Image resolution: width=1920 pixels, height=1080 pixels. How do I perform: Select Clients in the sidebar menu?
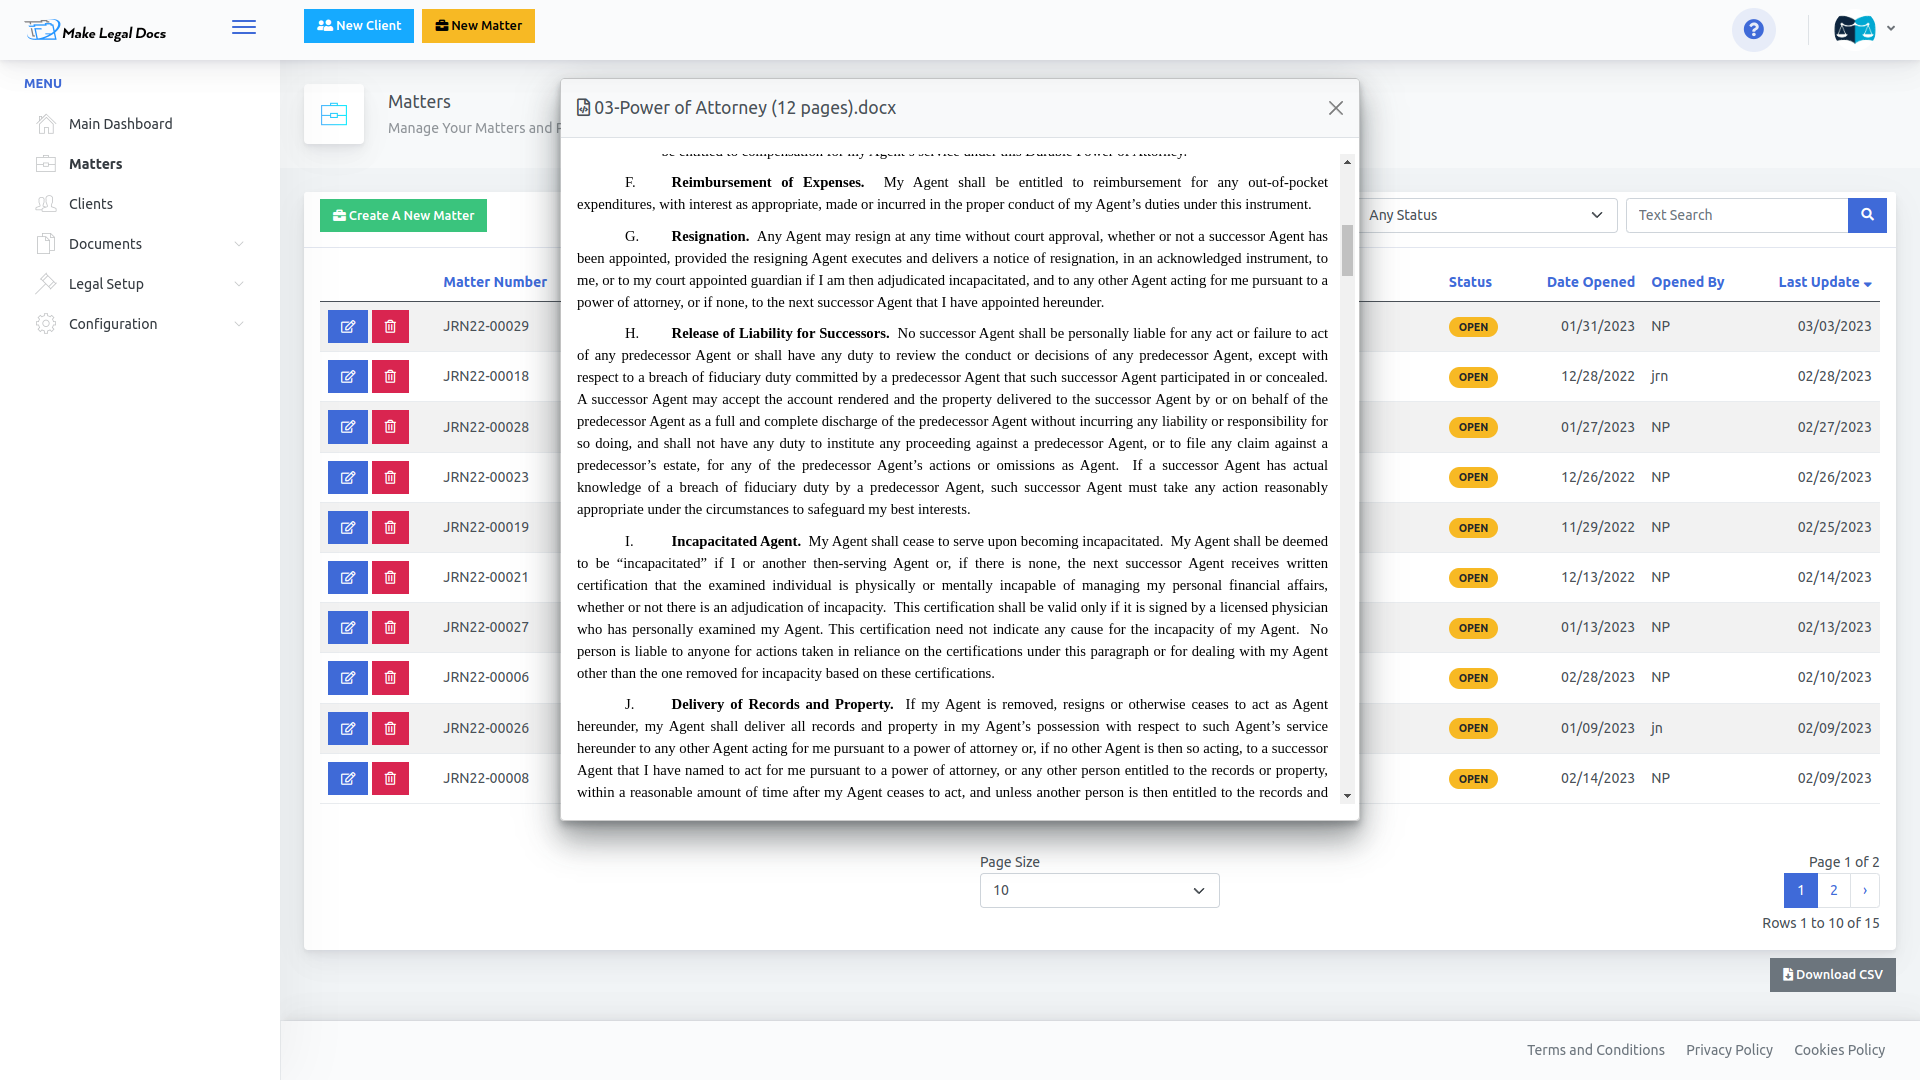click(x=91, y=204)
